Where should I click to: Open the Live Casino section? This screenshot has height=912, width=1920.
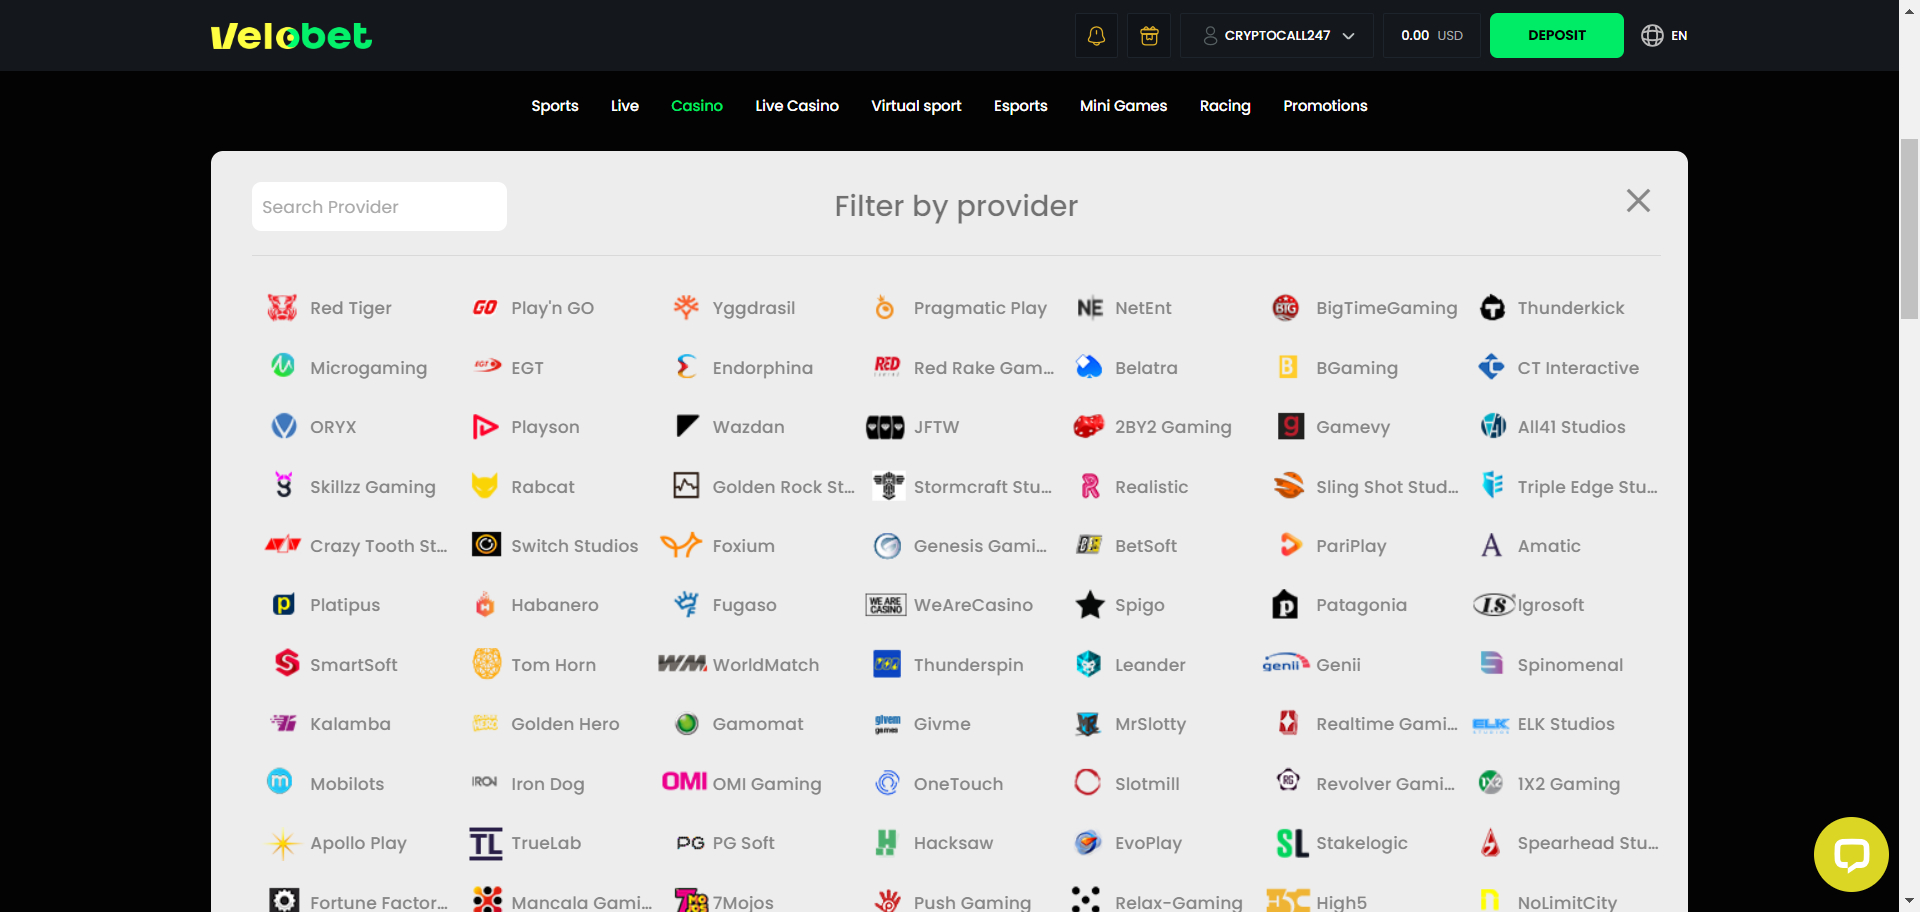[x=797, y=106]
